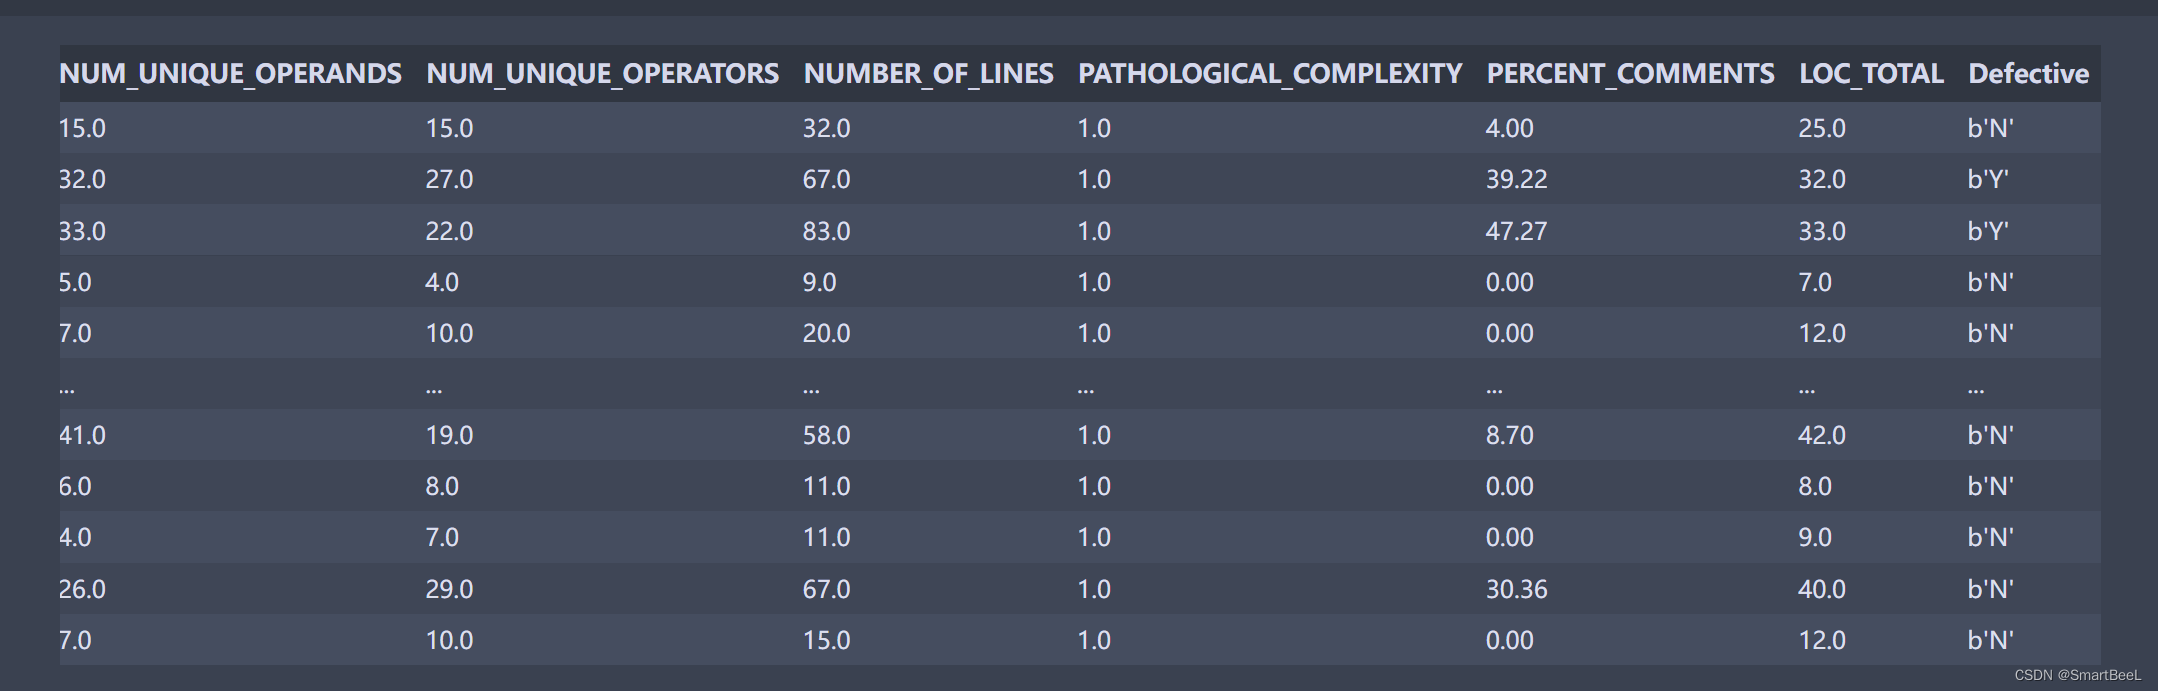The width and height of the screenshot is (2158, 691).
Task: Select the 19.0 NUM_UNIQUE_OPERATORS cell
Action: coord(449,435)
